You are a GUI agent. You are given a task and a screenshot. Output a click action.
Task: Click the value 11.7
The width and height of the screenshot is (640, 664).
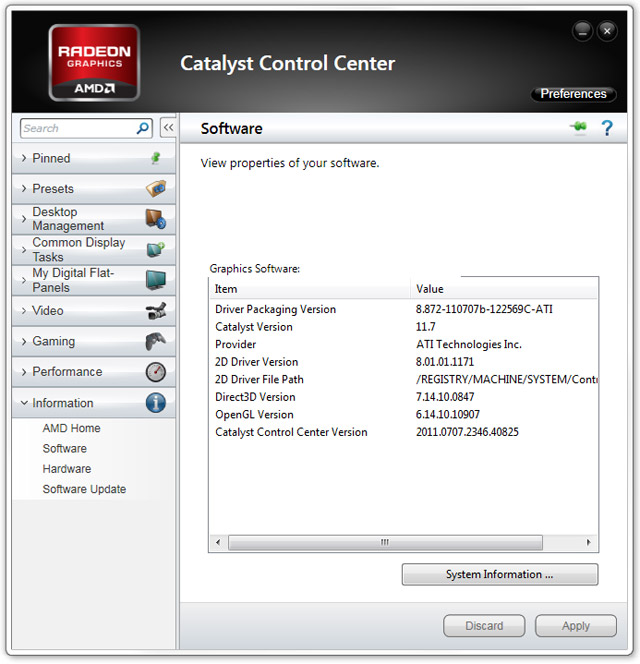click(x=426, y=327)
